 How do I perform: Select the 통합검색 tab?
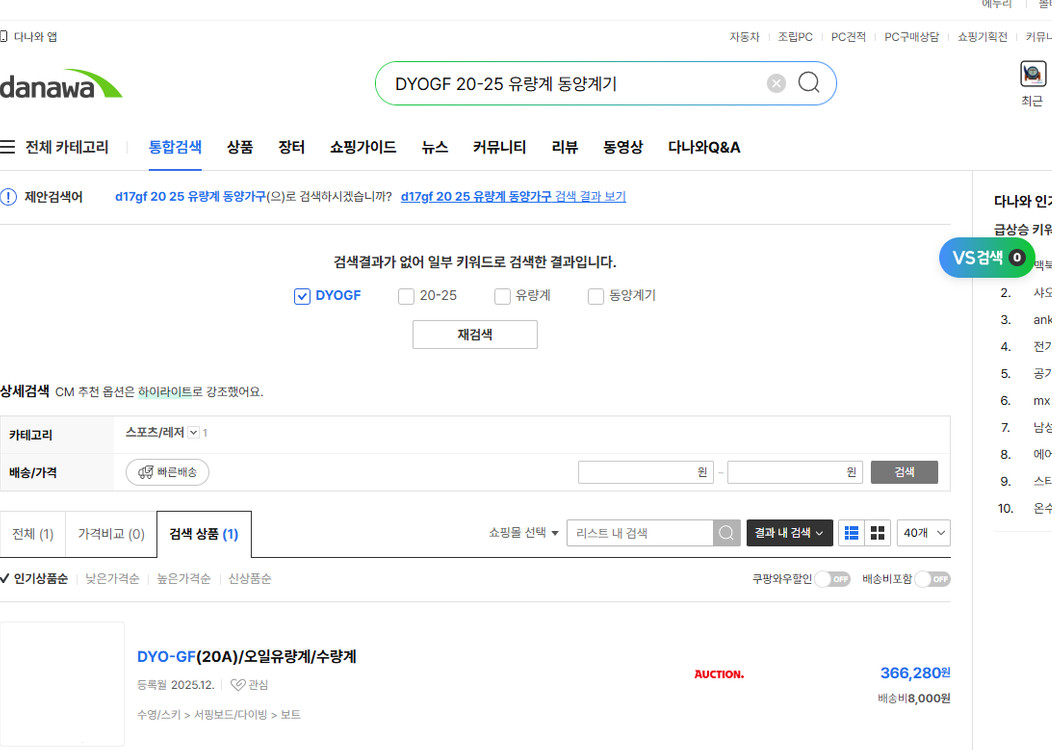click(x=175, y=147)
